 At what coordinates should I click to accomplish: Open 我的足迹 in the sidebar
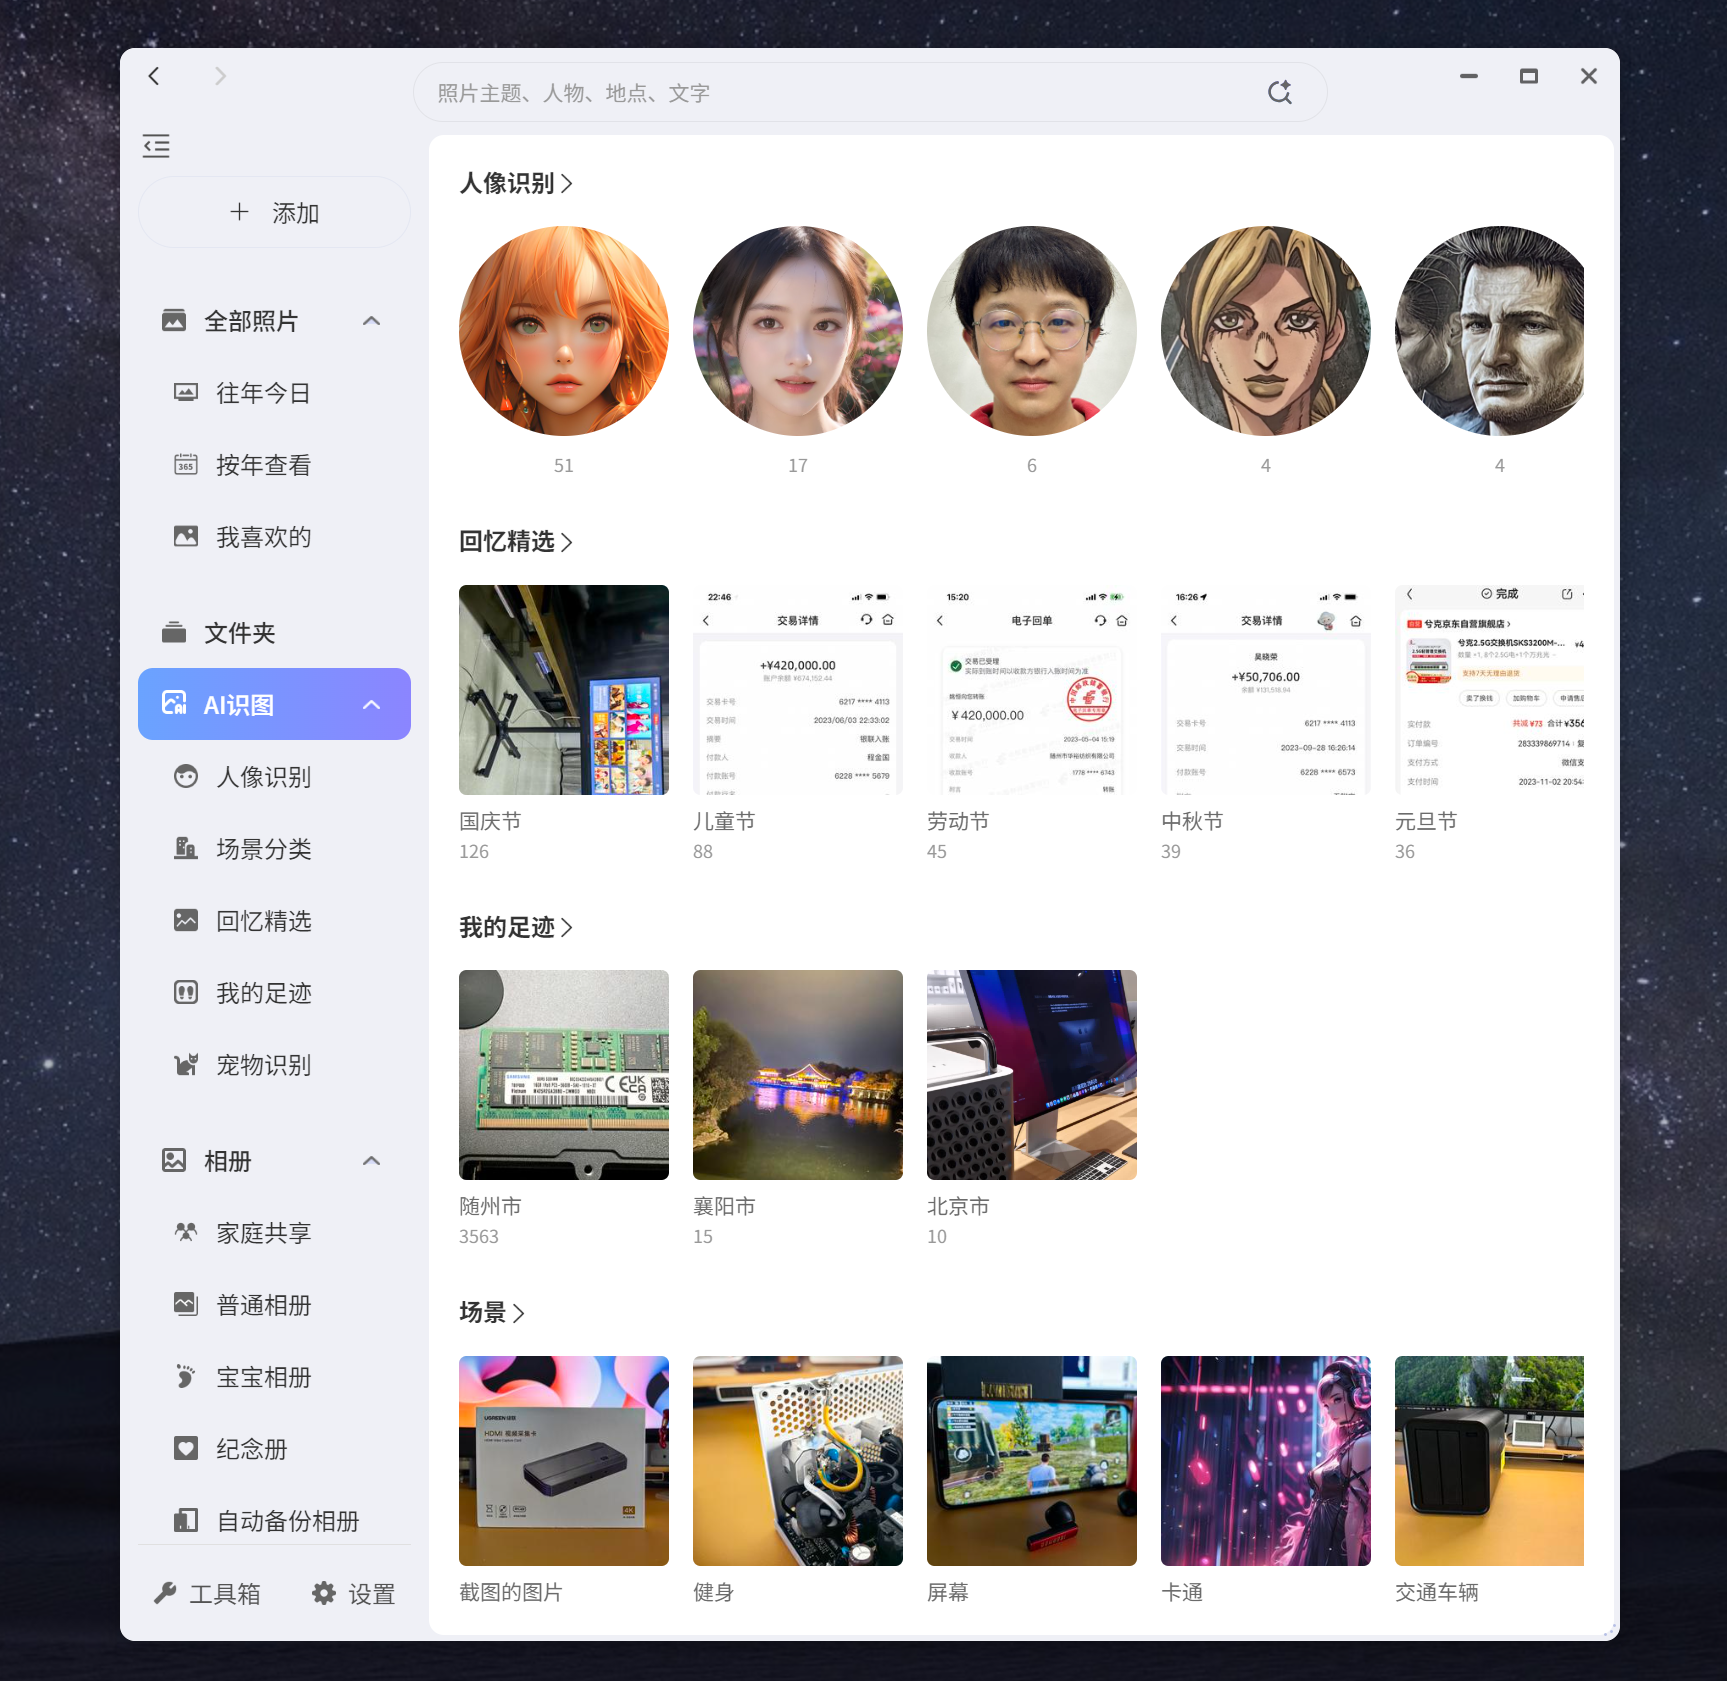coord(274,993)
